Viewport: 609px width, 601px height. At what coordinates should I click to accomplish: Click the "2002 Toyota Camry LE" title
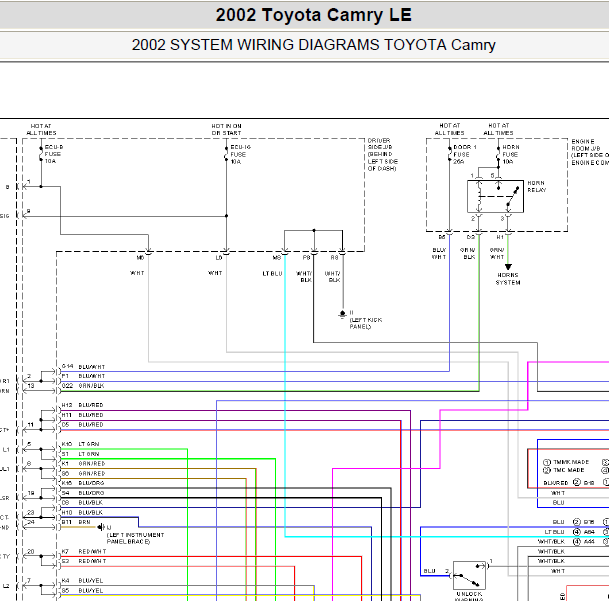click(313, 15)
